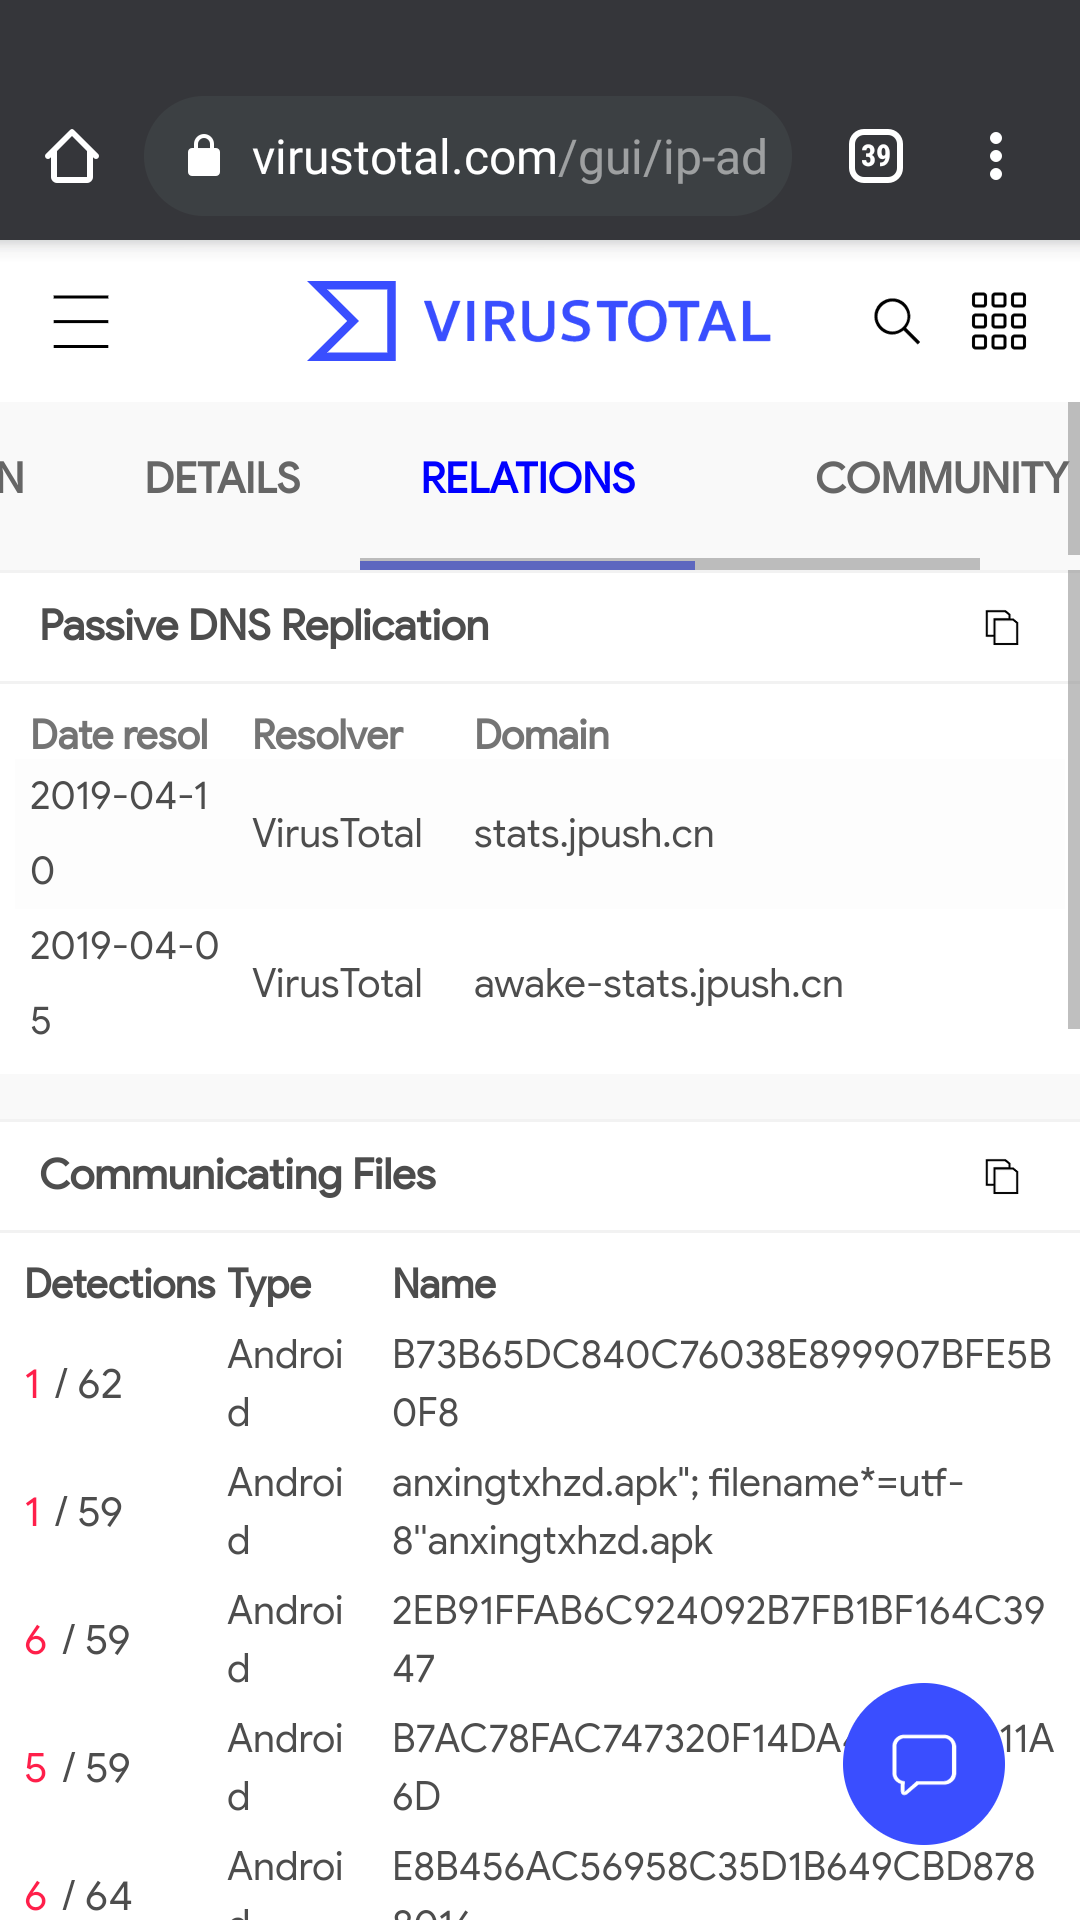This screenshot has width=1080, height=1920.
Task: Open file anxingtxhzd.apk entry
Action: 678,1512
